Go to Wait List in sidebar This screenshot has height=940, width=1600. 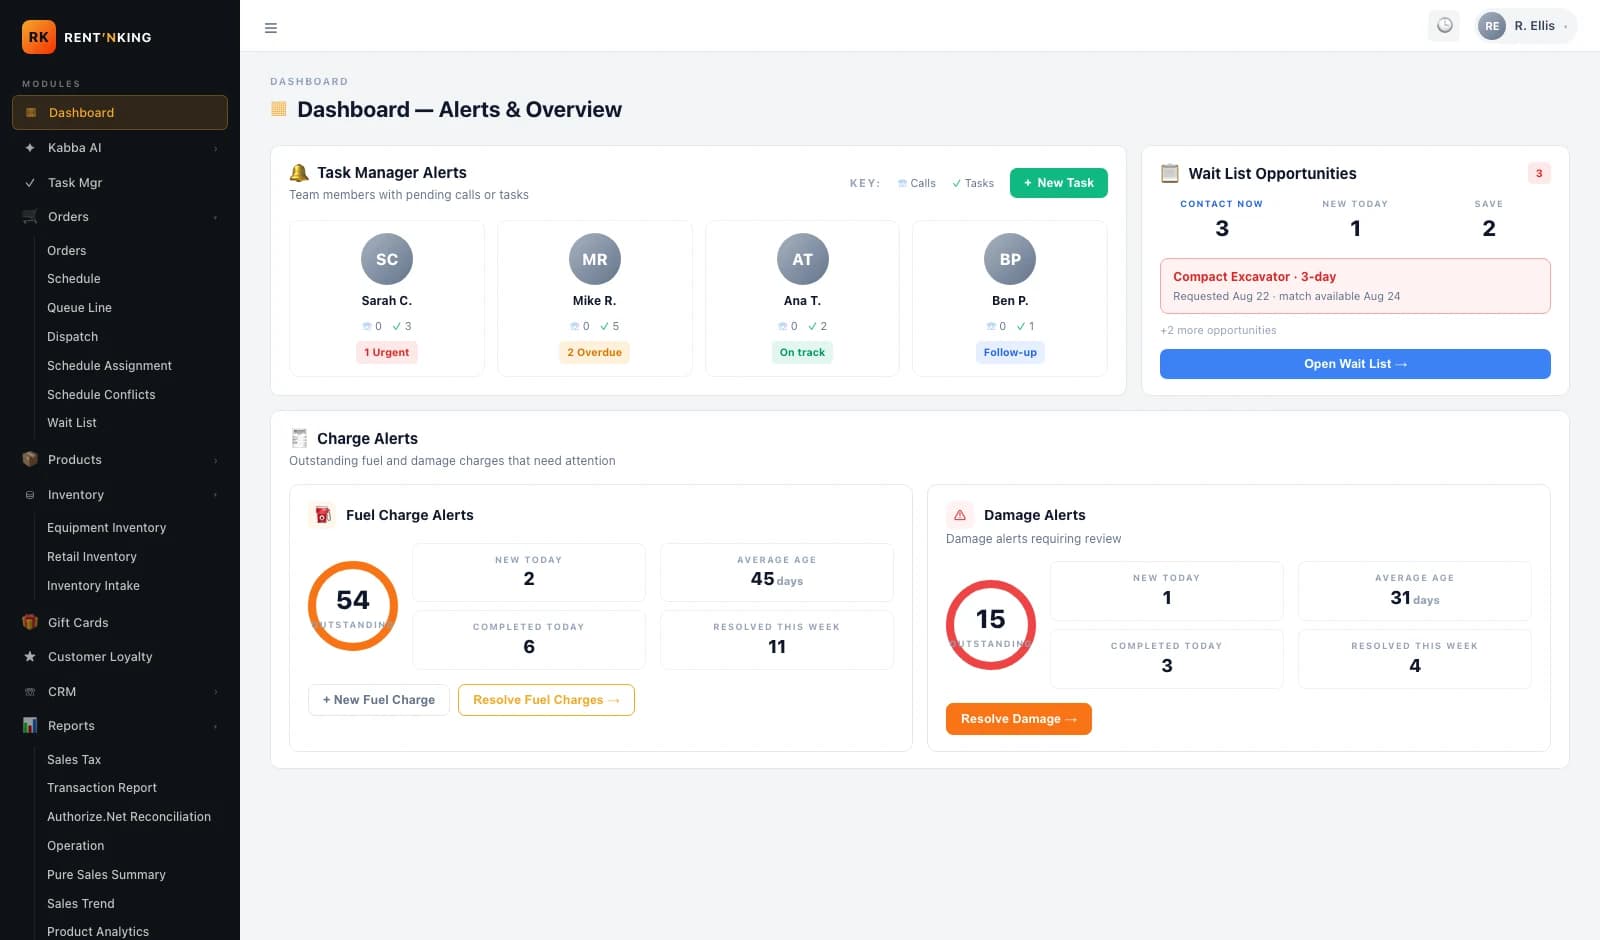72,423
